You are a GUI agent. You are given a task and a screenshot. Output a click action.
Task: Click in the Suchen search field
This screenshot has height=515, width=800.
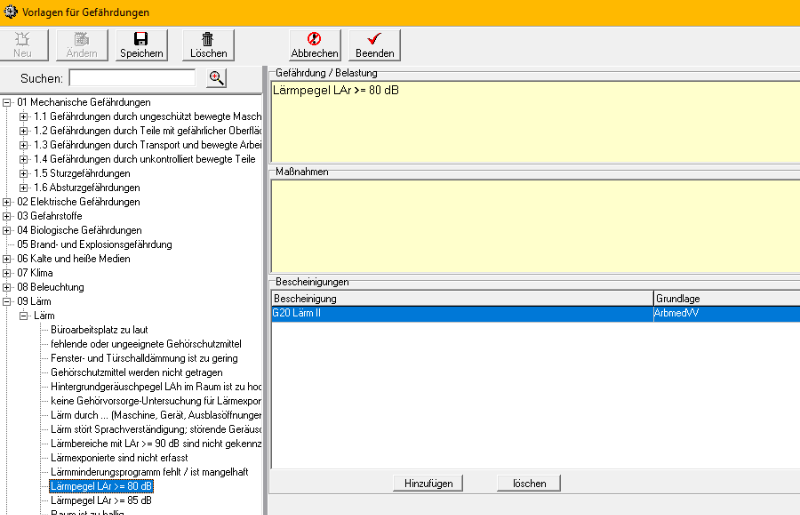(x=132, y=78)
